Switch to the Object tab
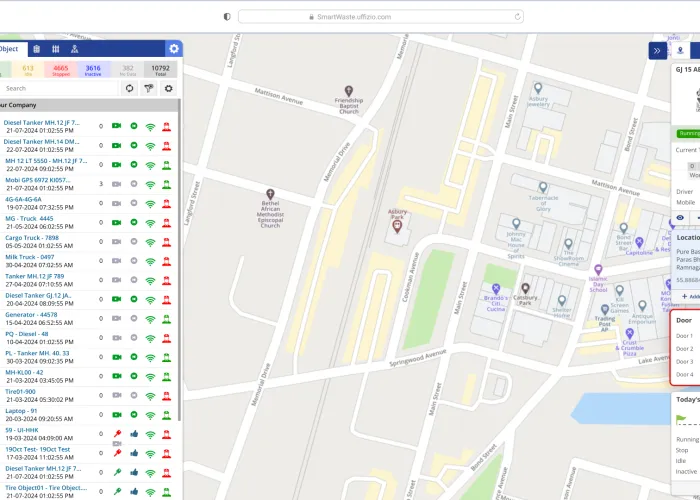This screenshot has height=500, width=700. [x=8, y=49]
